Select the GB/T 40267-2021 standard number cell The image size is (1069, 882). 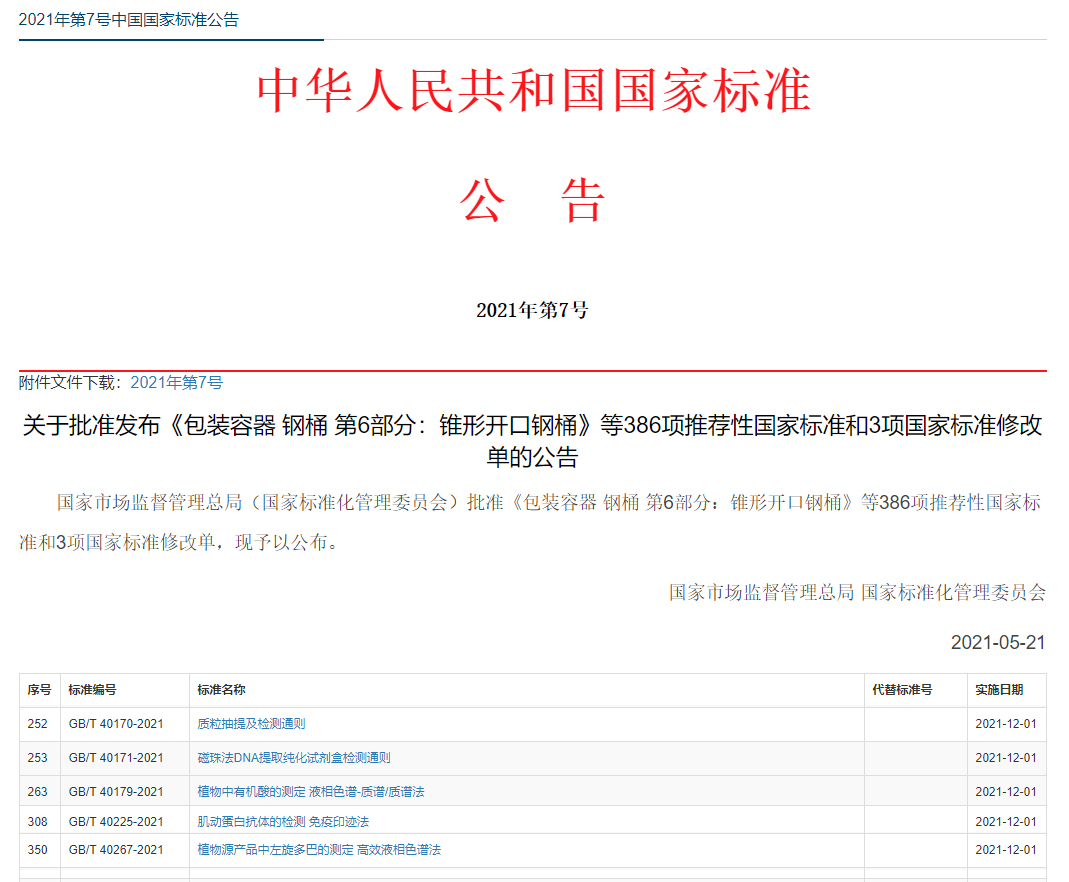116,850
